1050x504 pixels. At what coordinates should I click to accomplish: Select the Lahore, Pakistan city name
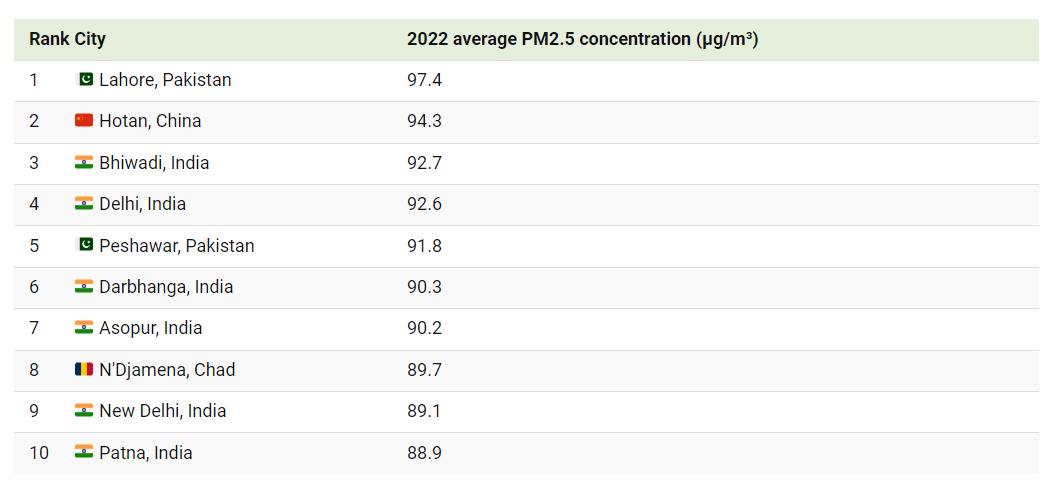(x=165, y=80)
